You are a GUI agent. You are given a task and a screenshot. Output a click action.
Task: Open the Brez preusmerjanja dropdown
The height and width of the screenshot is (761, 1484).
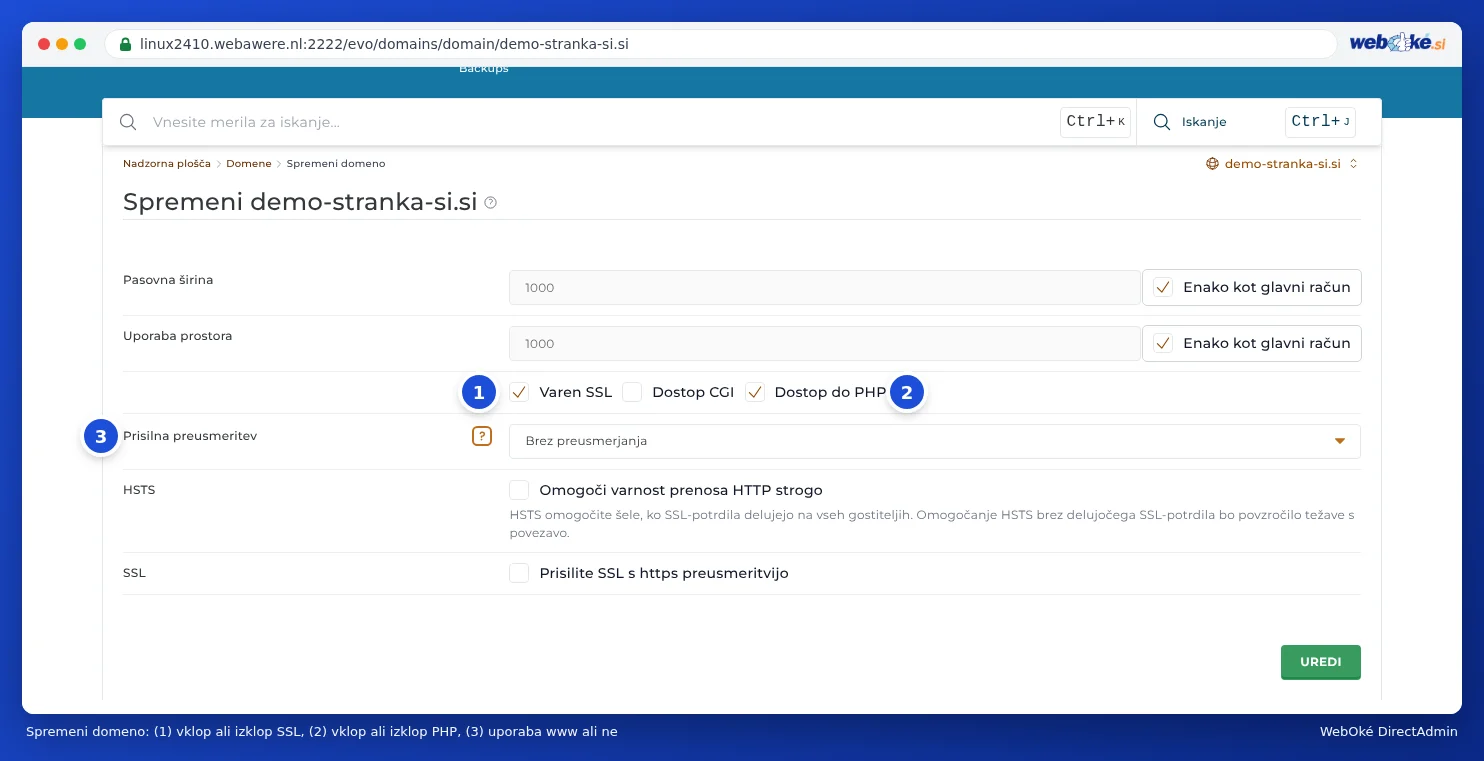(935, 441)
